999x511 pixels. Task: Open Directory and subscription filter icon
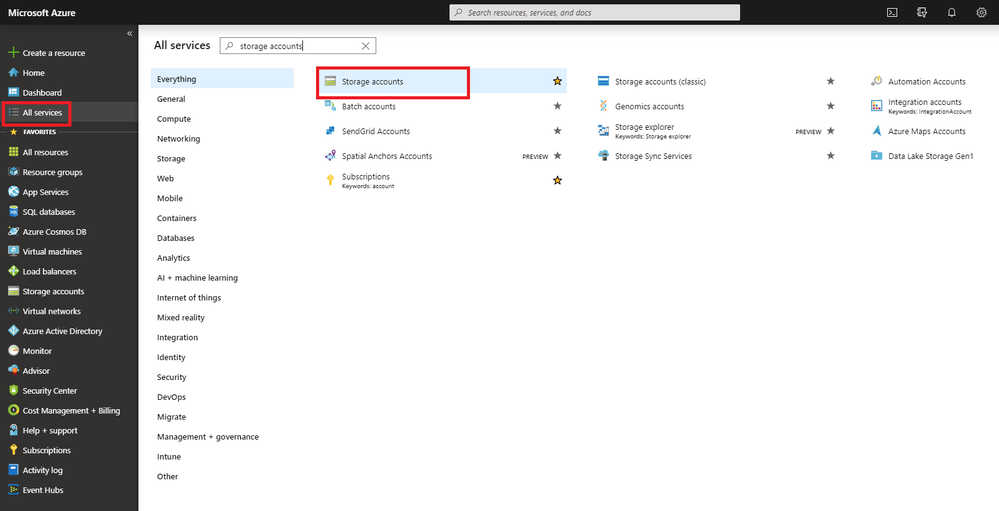pyautogui.click(x=922, y=12)
